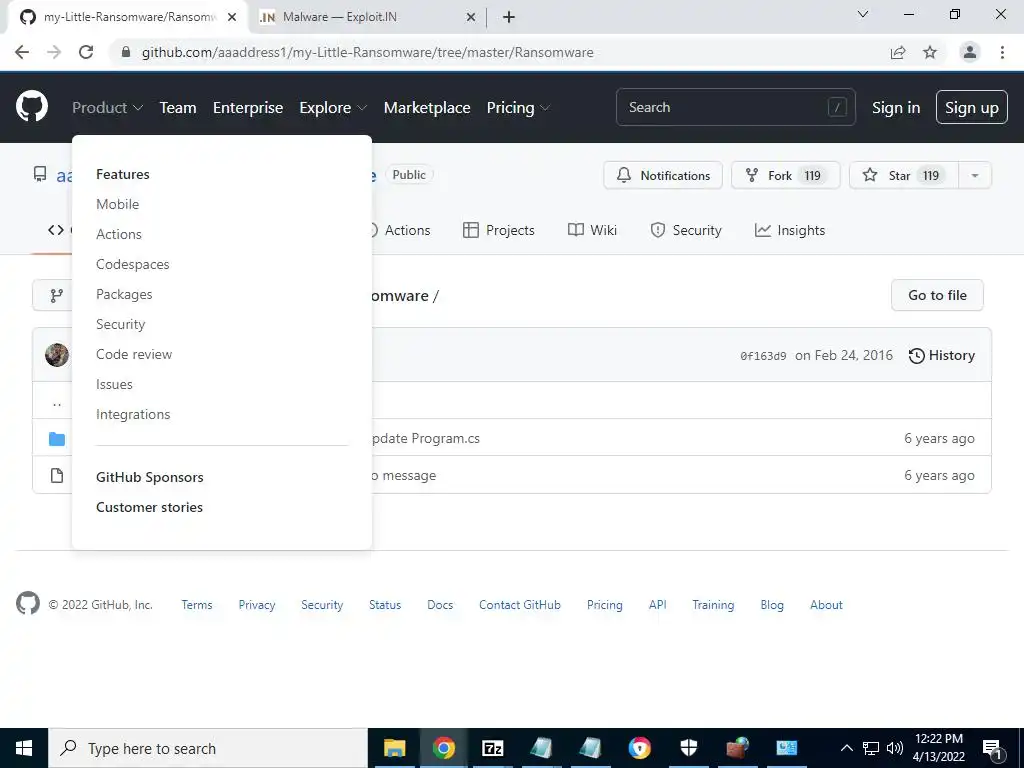The image size is (1024, 768).
Task: Open commit 0f163d9
Action: click(763, 356)
